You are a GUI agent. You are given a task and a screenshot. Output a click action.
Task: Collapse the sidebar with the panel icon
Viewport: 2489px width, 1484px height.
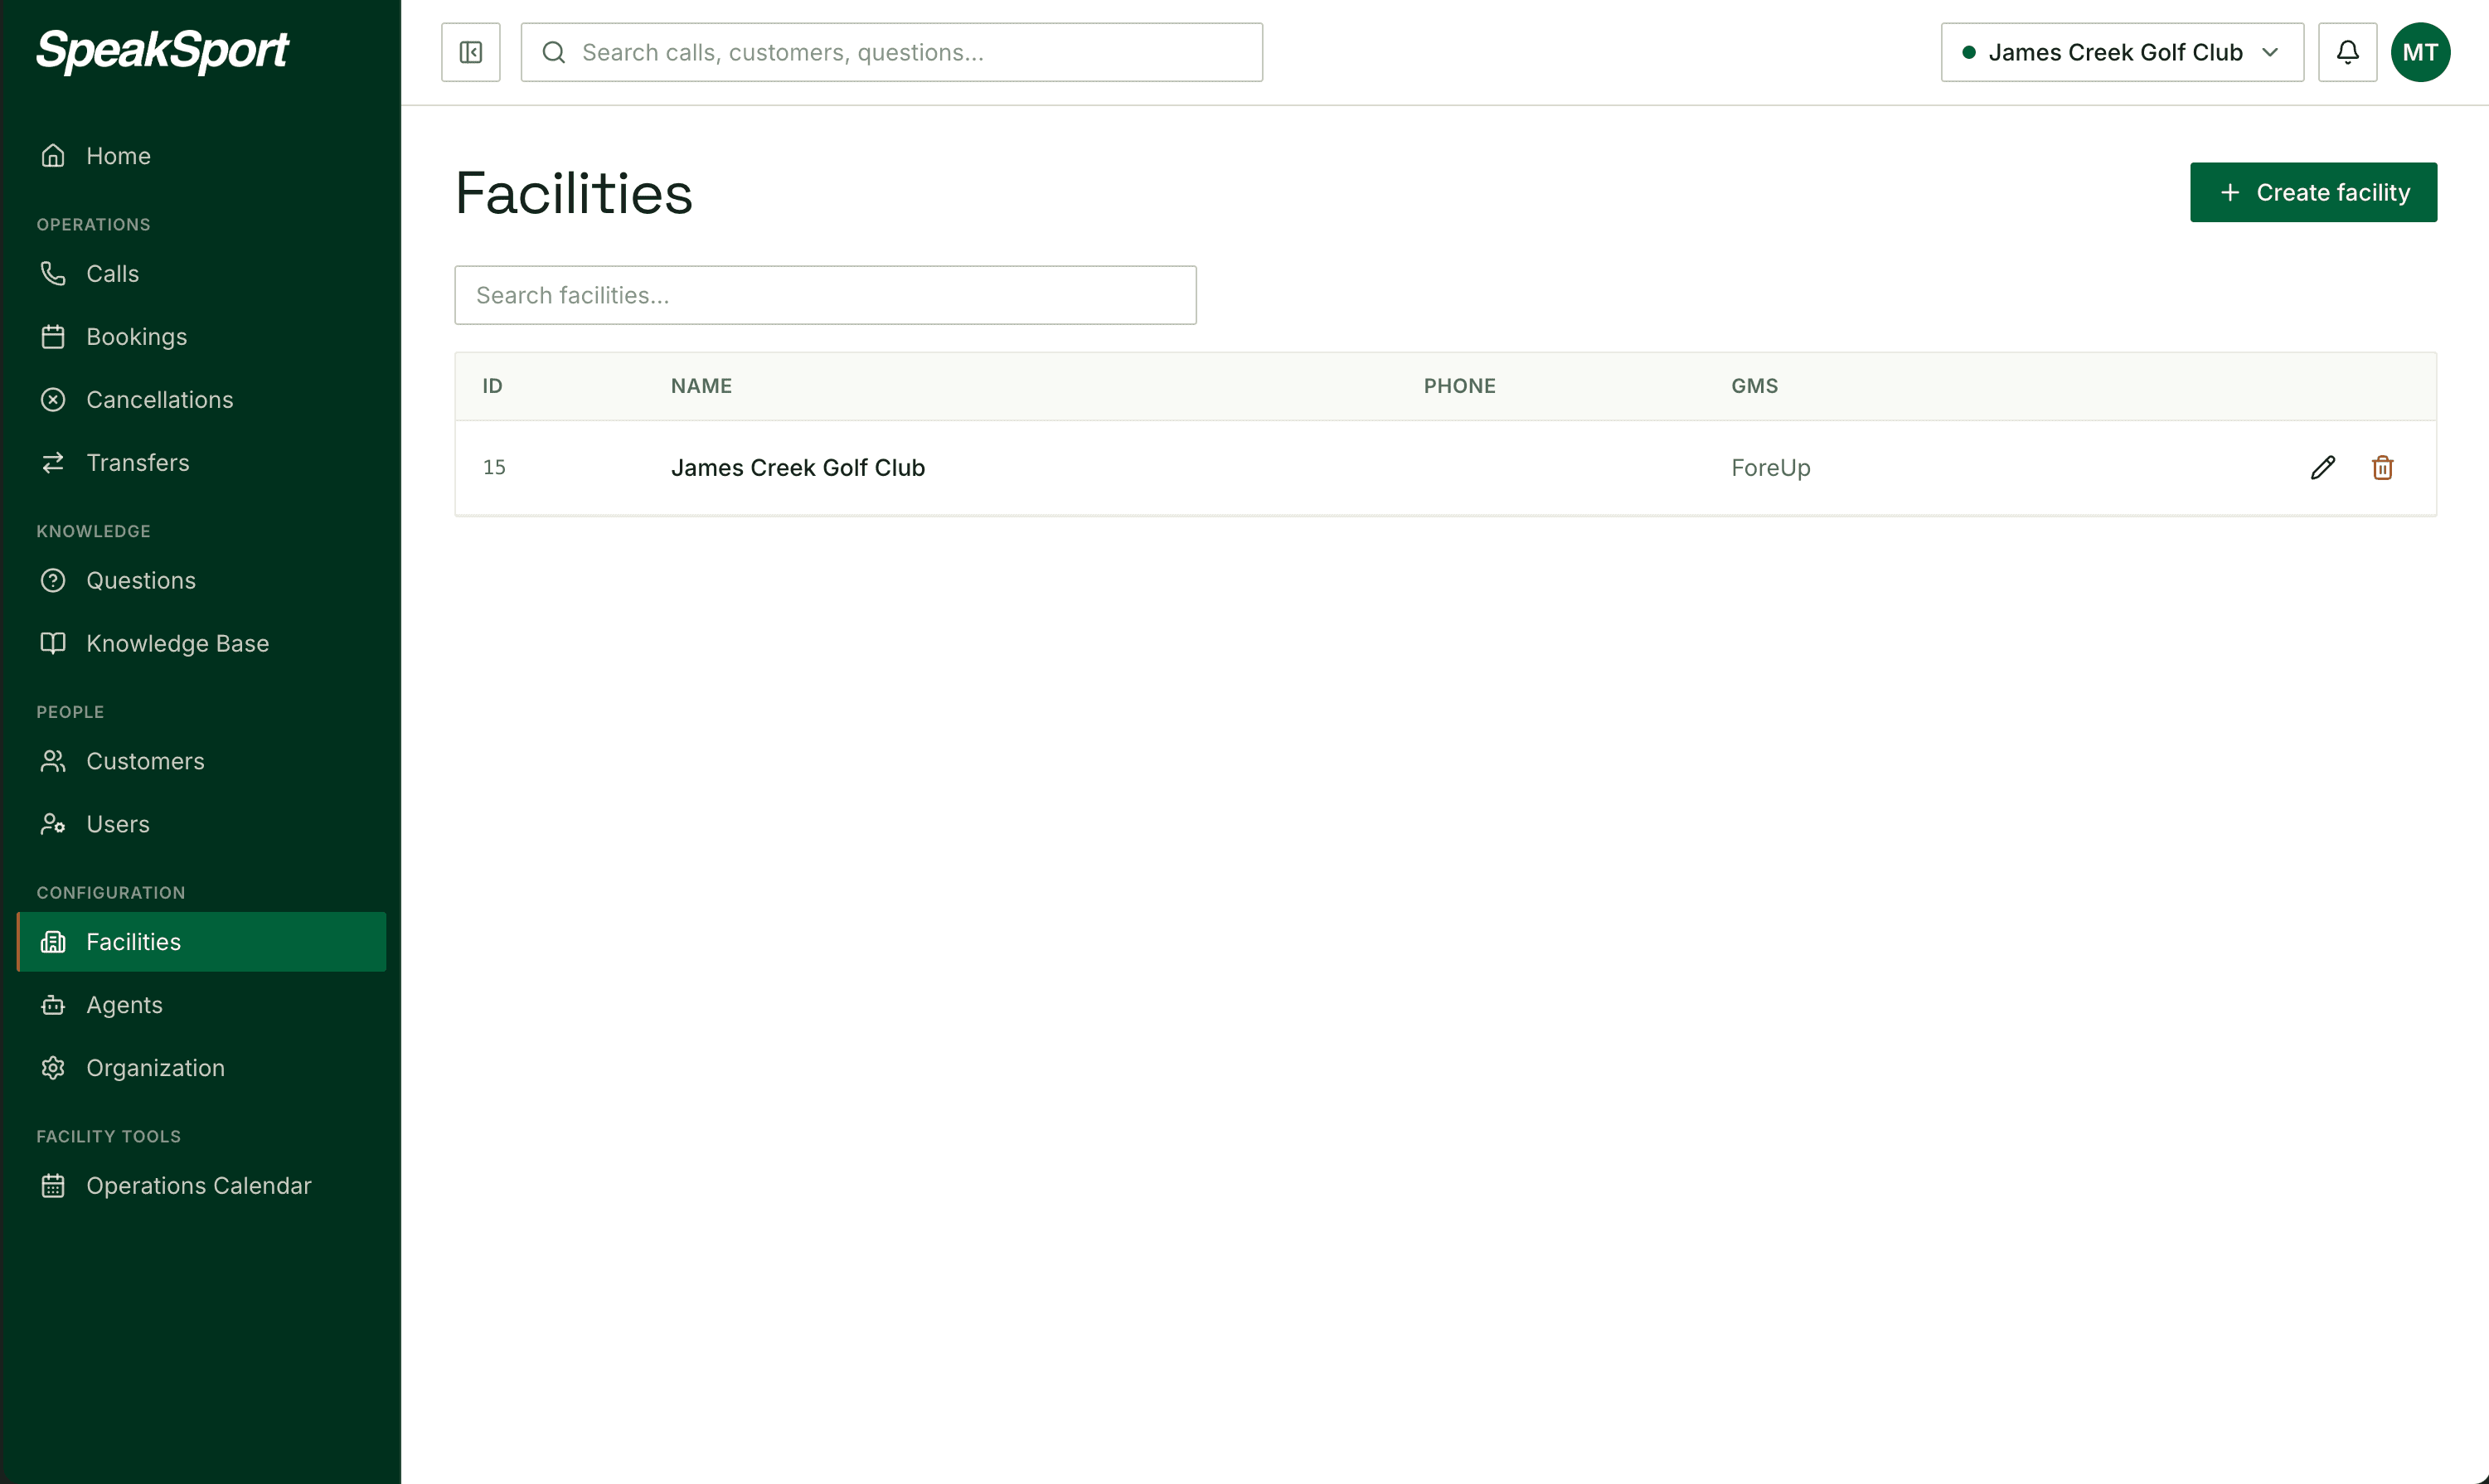pyautogui.click(x=471, y=52)
